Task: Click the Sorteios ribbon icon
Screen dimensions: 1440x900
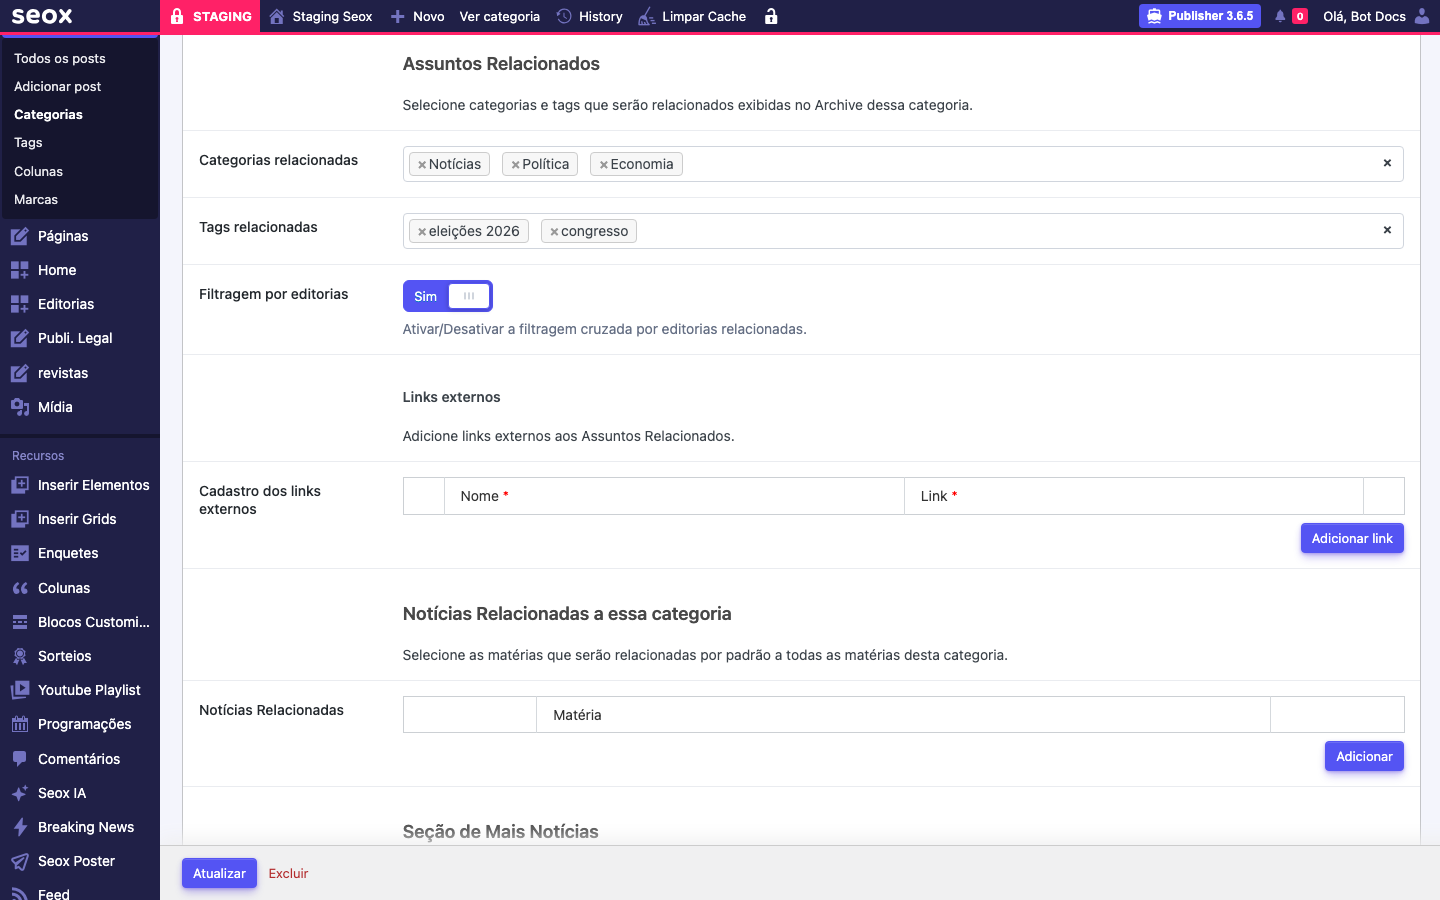Action: point(19,656)
